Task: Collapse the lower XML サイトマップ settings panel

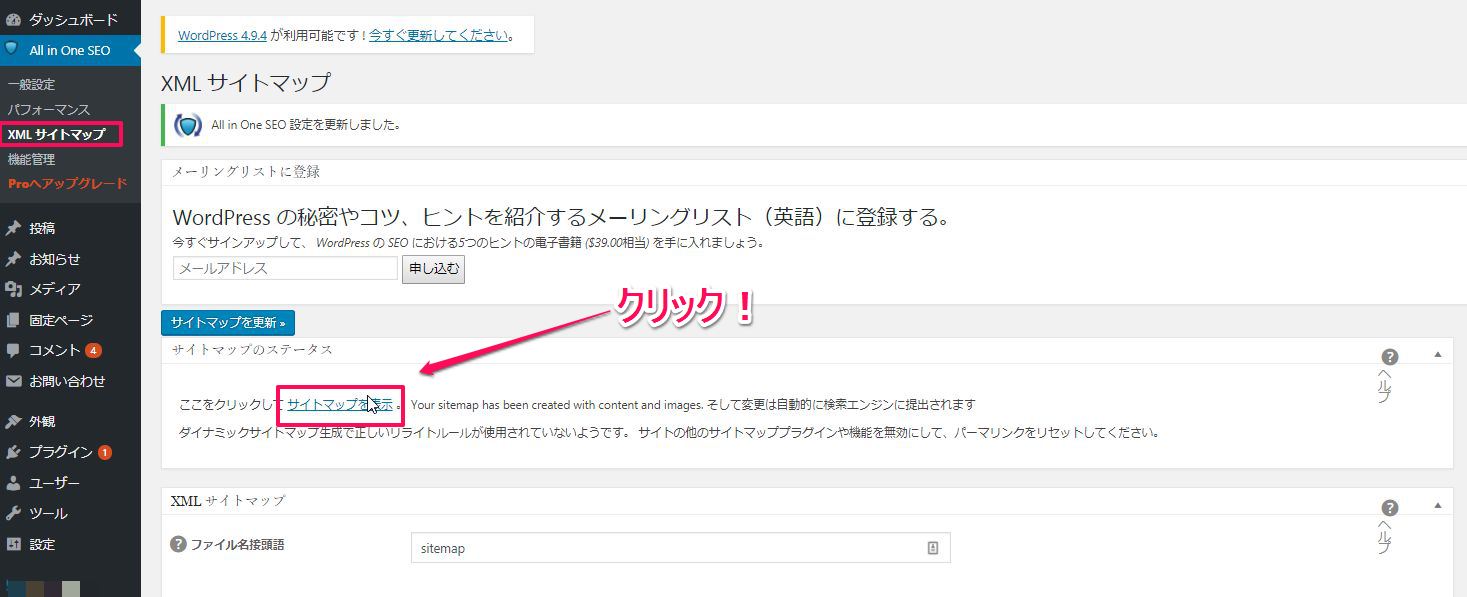Action: 1438,505
